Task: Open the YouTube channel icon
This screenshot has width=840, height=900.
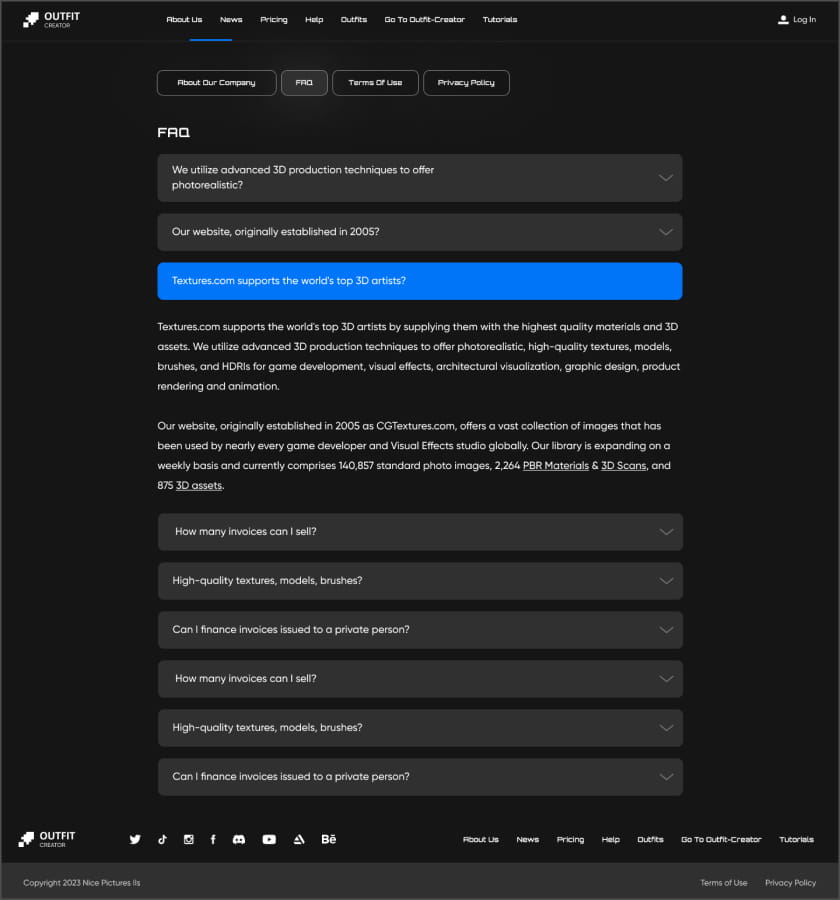Action: click(x=269, y=839)
